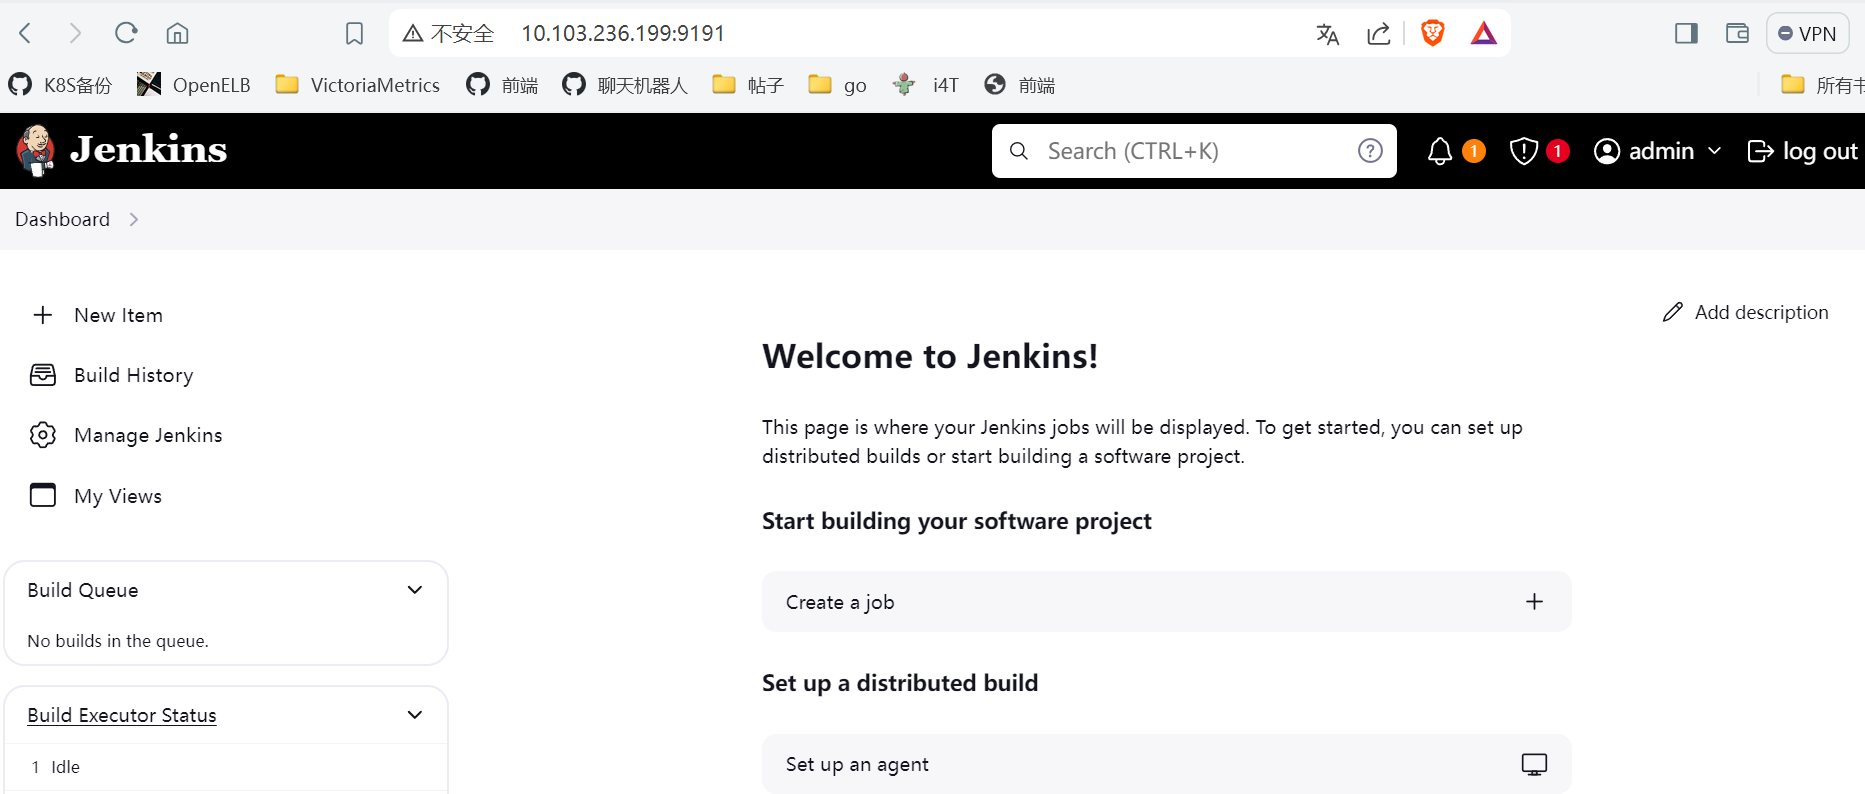Click the share page icon
This screenshot has width=1865, height=794.
[x=1379, y=34]
